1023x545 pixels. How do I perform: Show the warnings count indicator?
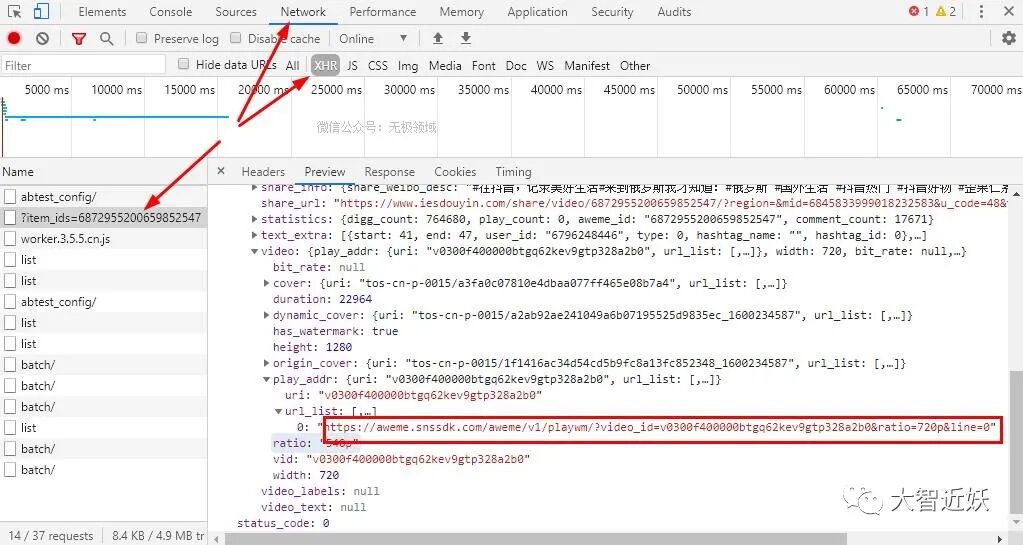(945, 11)
